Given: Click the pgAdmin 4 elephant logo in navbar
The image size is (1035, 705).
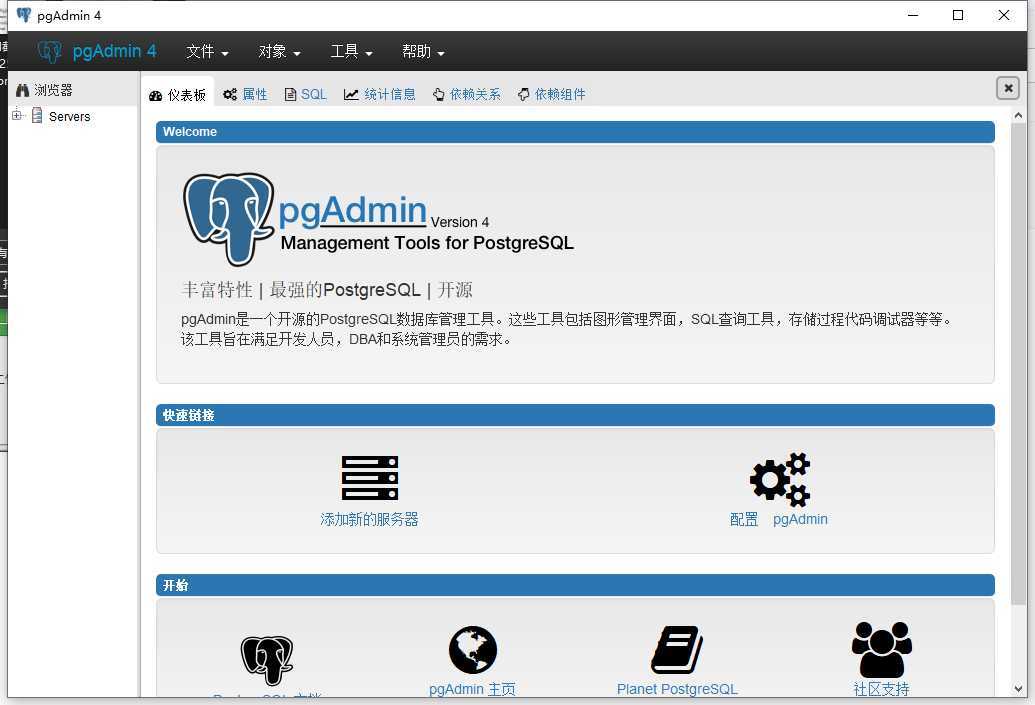Looking at the screenshot, I should [50, 51].
